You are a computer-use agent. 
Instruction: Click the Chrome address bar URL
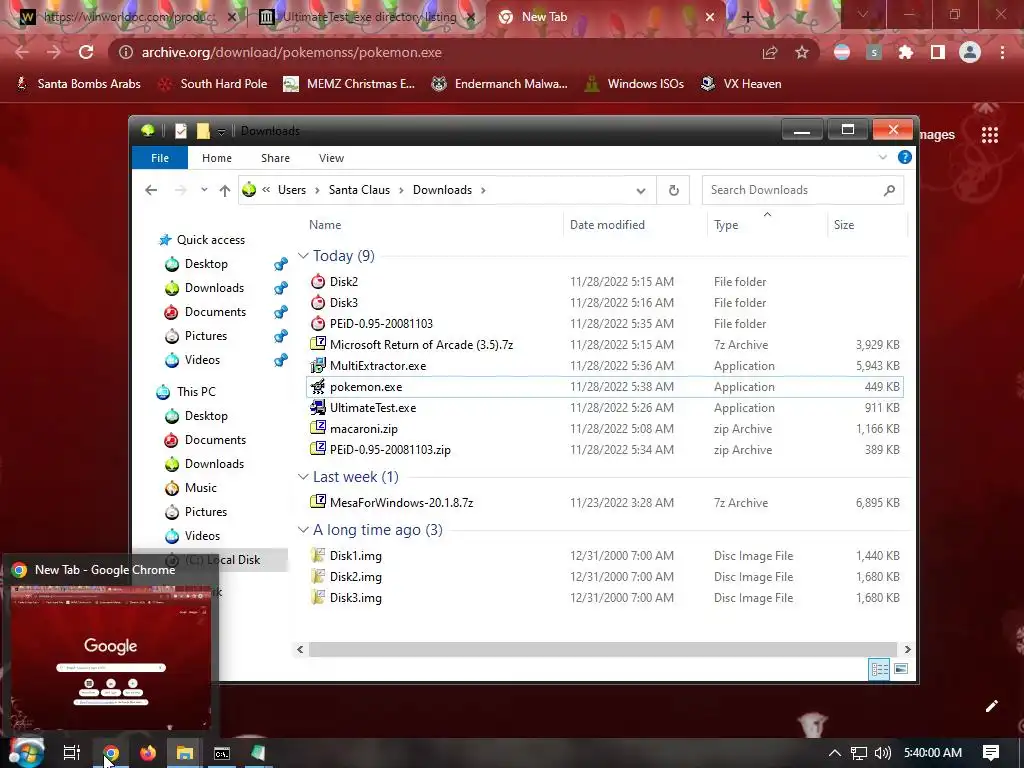pos(291,52)
